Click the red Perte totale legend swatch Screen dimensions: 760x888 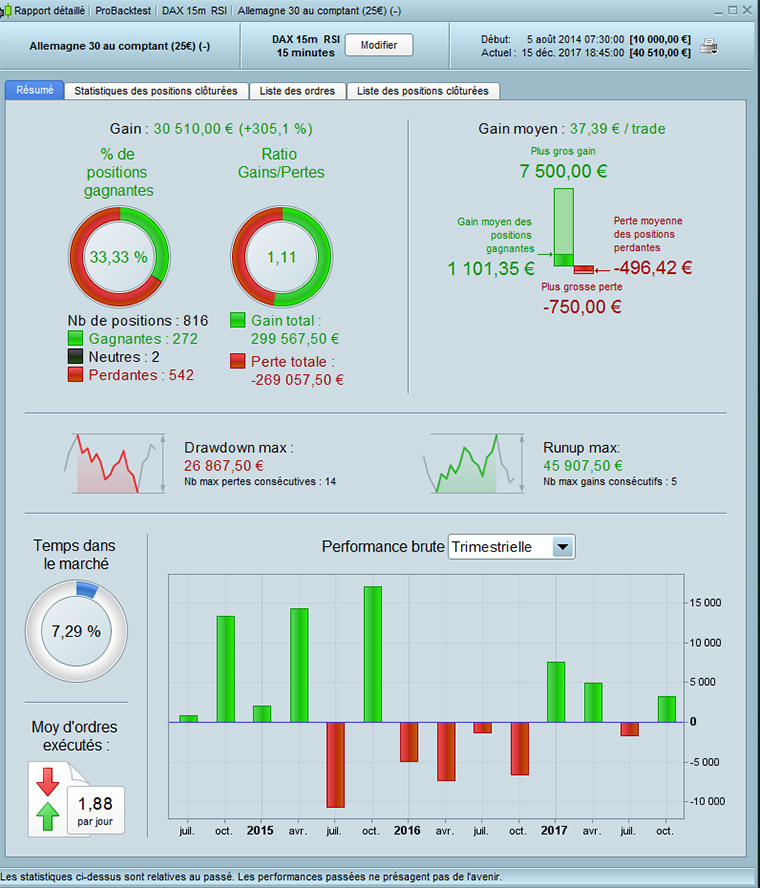pos(238,361)
